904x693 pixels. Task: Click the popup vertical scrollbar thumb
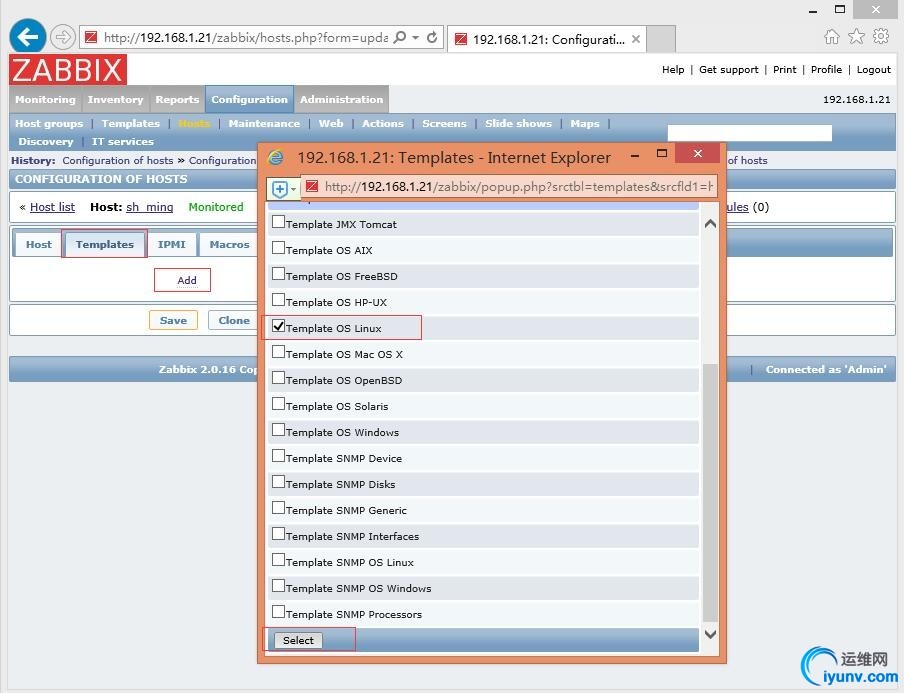coord(710,493)
